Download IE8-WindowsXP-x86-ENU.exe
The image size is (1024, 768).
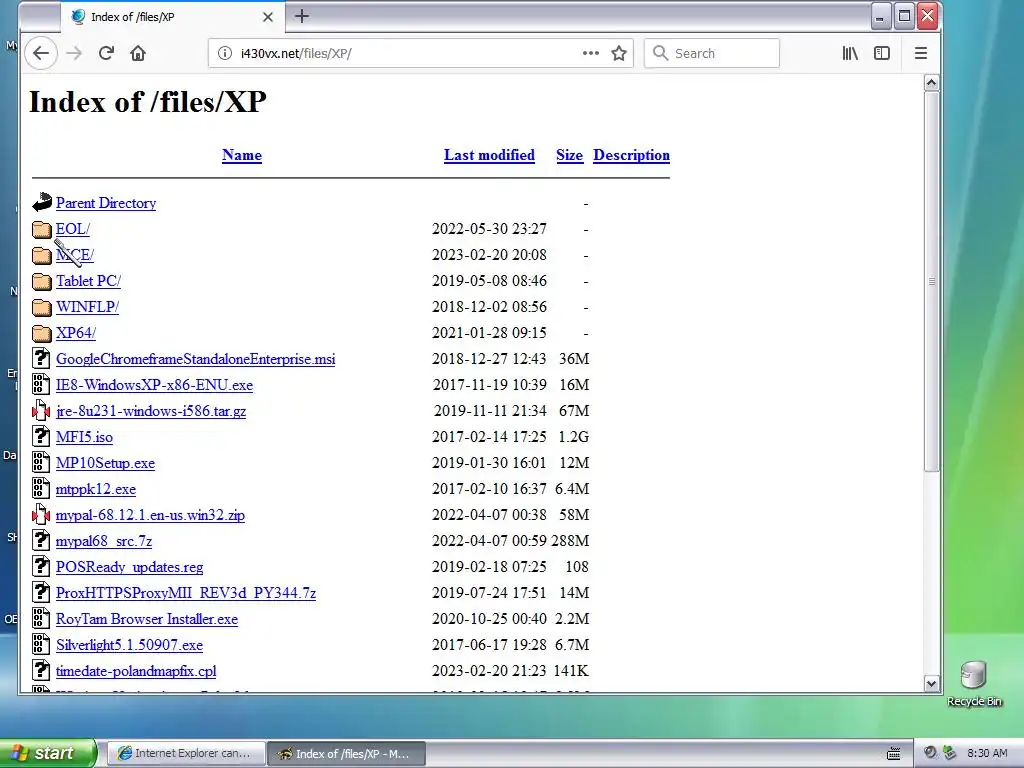tap(154, 385)
